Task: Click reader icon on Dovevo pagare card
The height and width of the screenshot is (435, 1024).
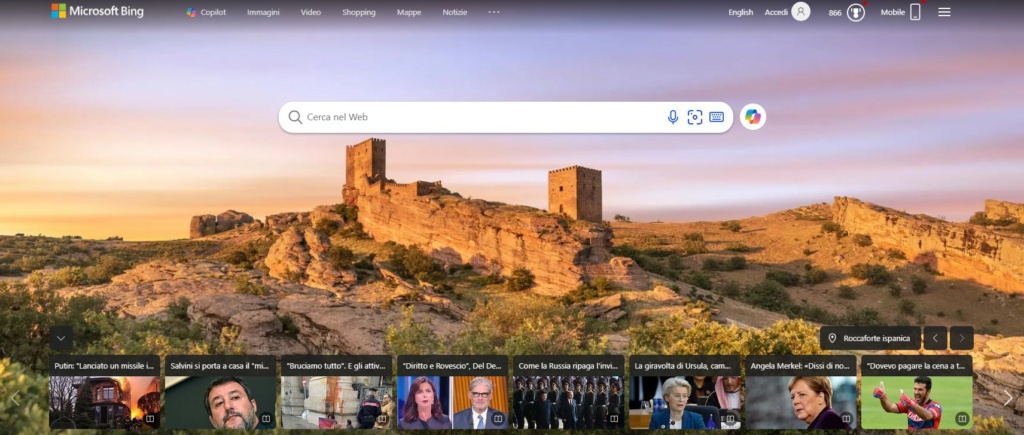Action: (x=962, y=419)
